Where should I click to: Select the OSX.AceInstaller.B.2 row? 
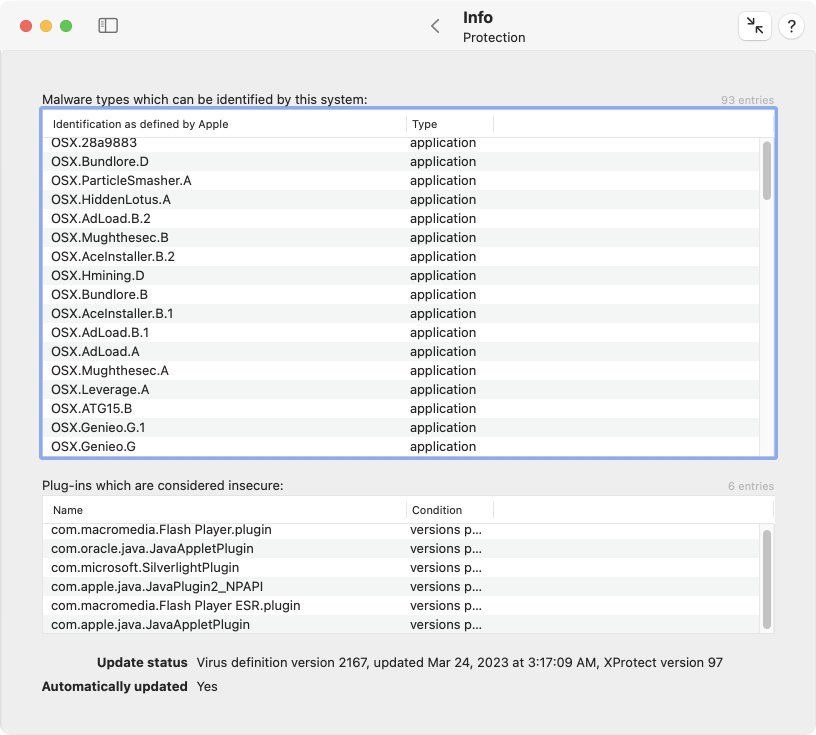(x=401, y=257)
